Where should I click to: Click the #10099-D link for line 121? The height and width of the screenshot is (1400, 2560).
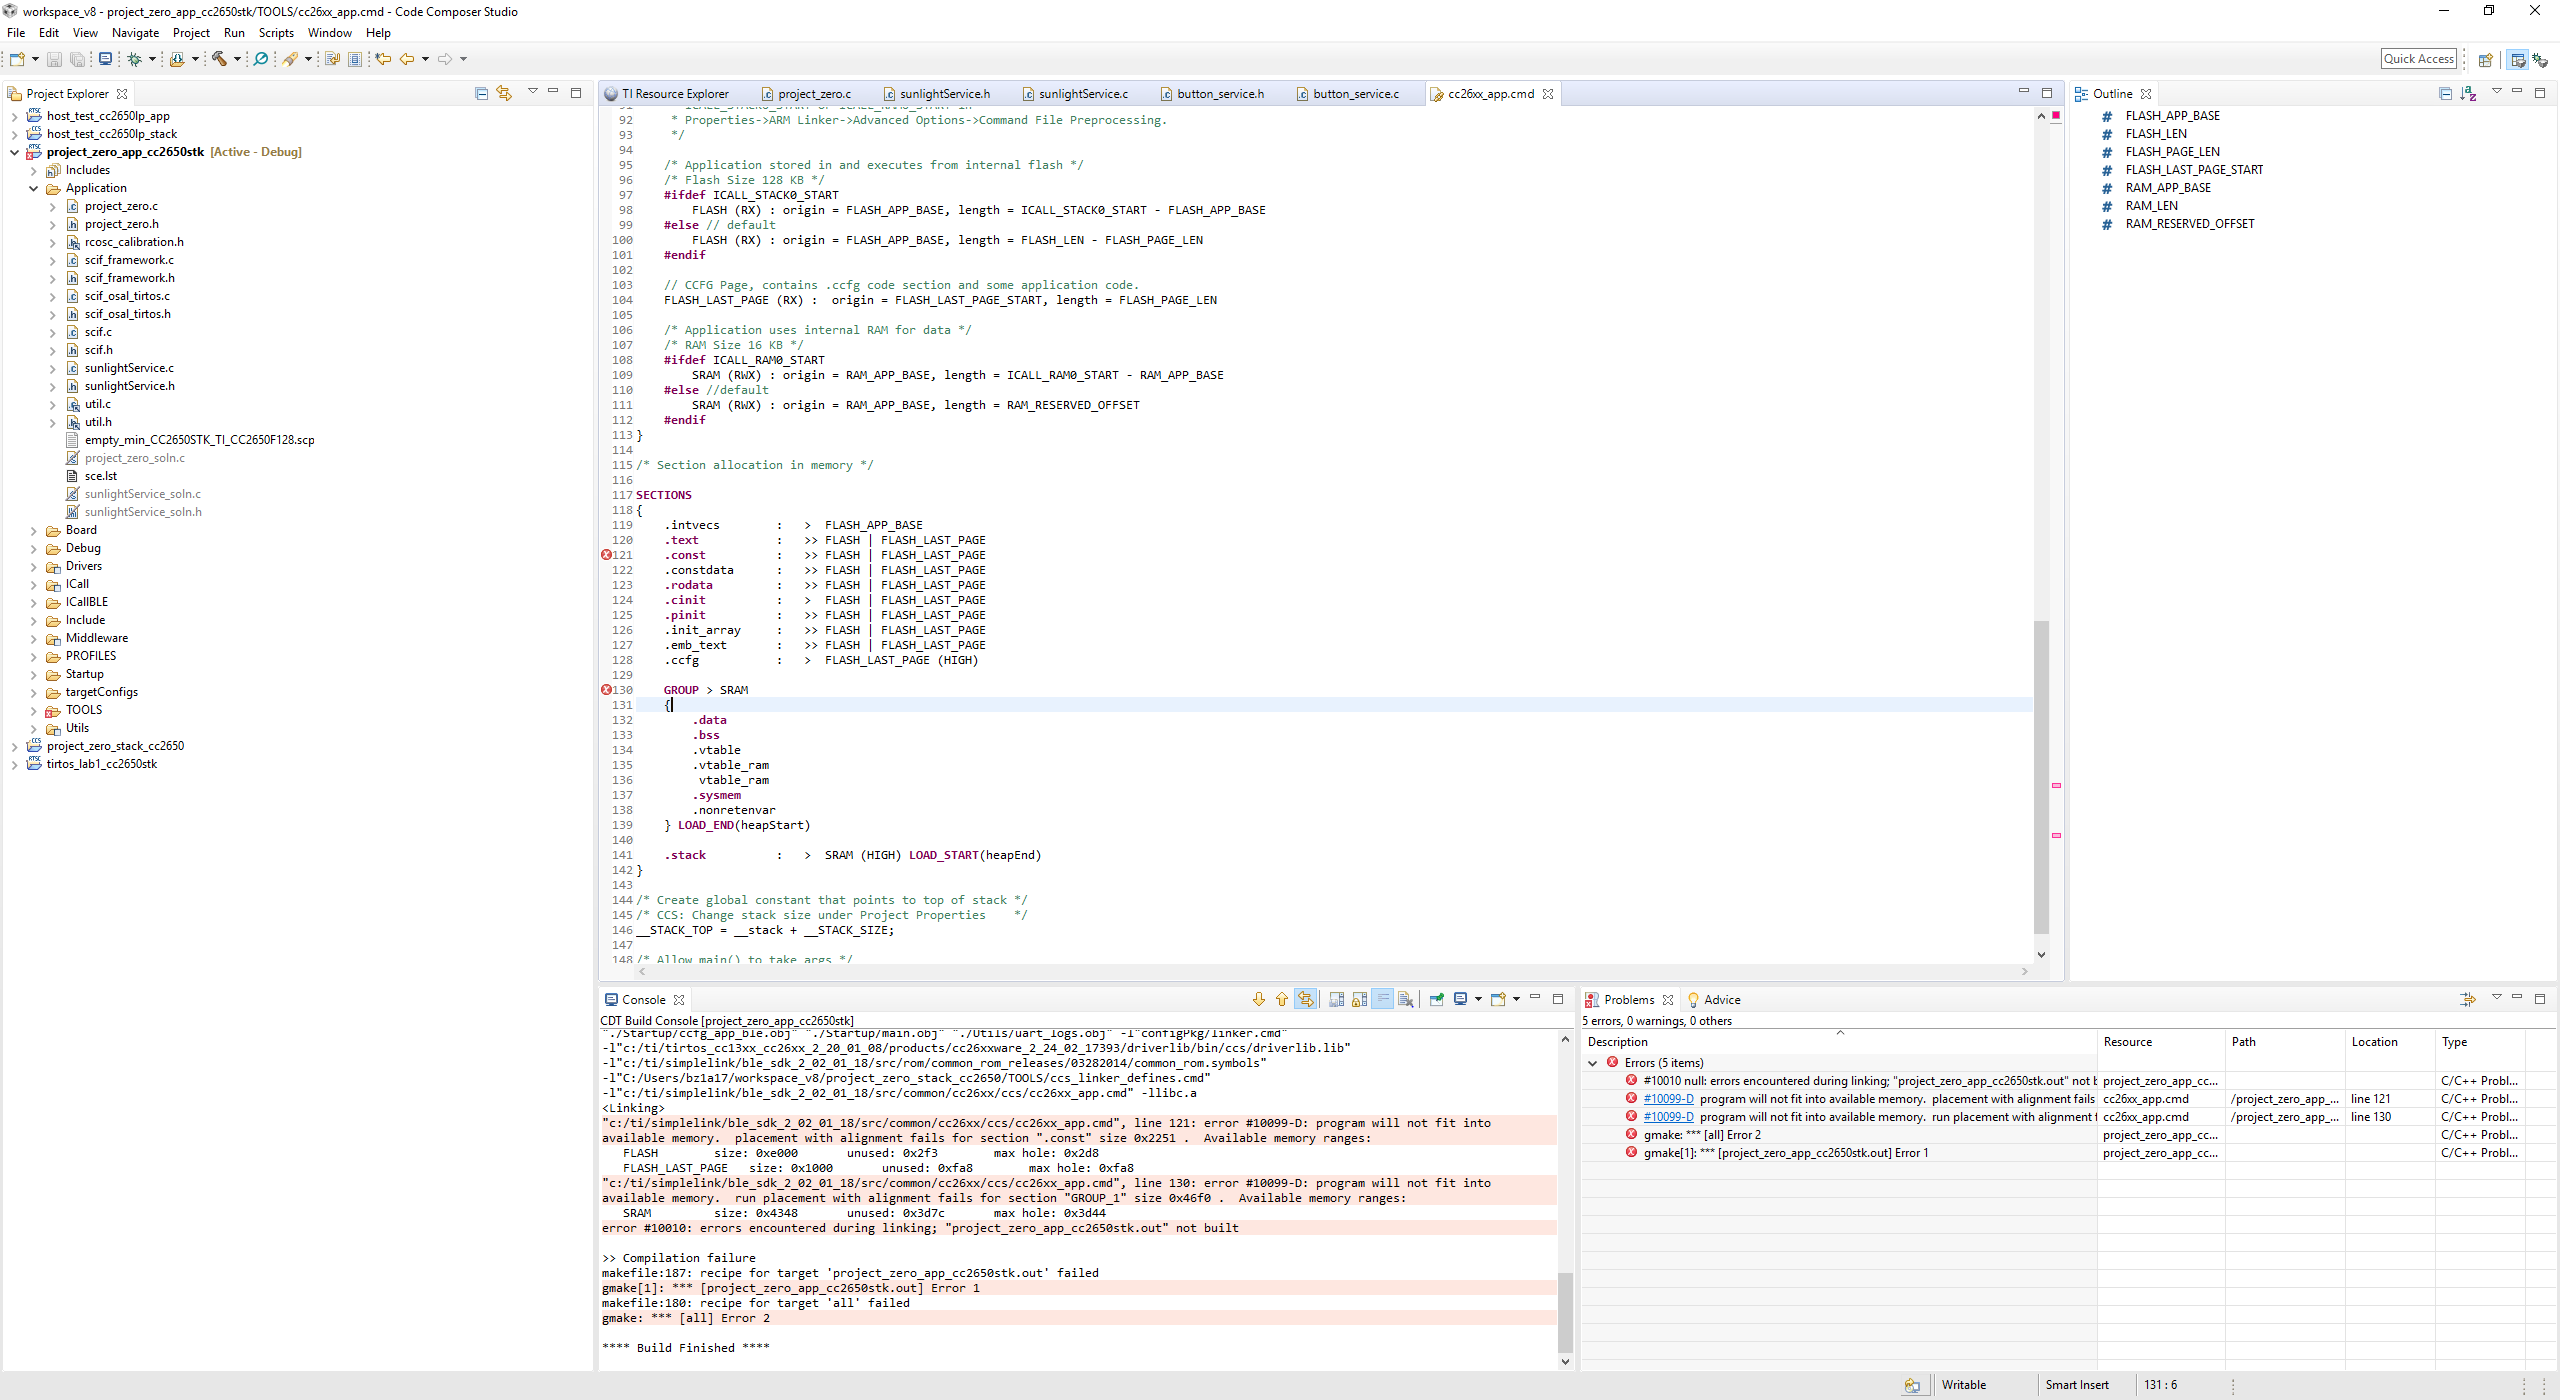[1668, 1099]
